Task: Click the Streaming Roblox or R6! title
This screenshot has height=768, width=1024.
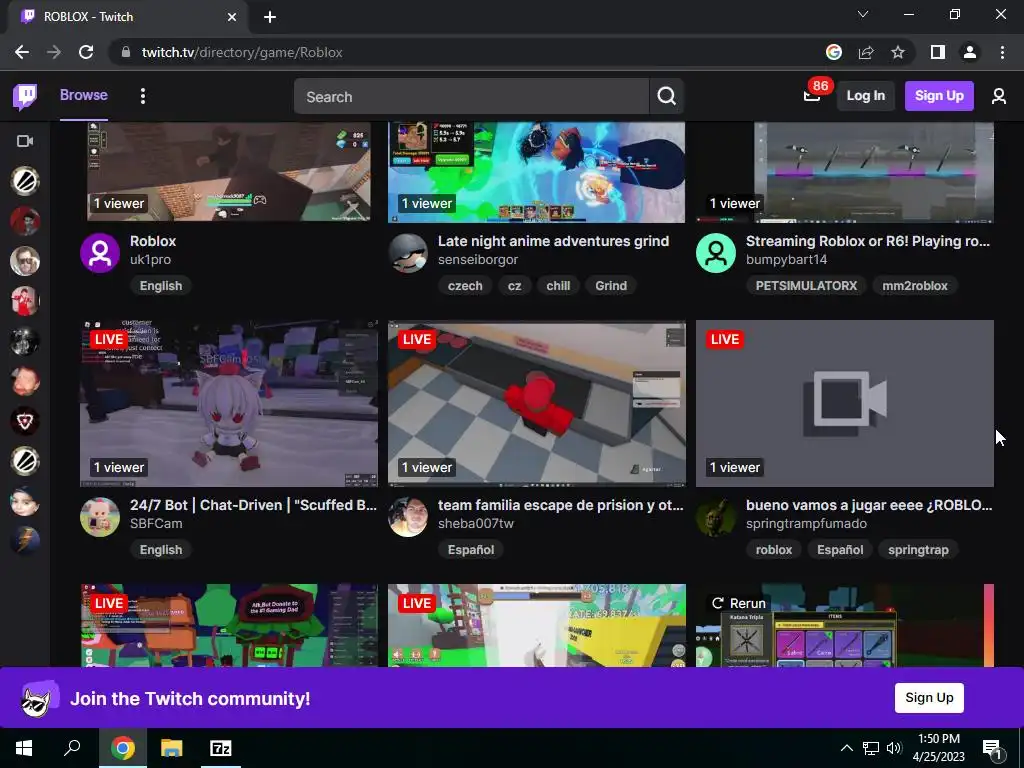Action: (x=868, y=241)
